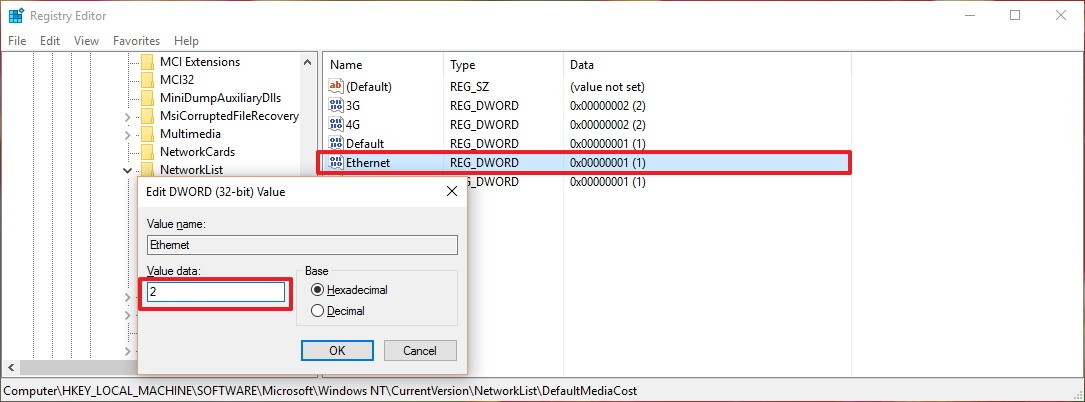Open the File menu
This screenshot has width=1085, height=402.
(x=17, y=41)
